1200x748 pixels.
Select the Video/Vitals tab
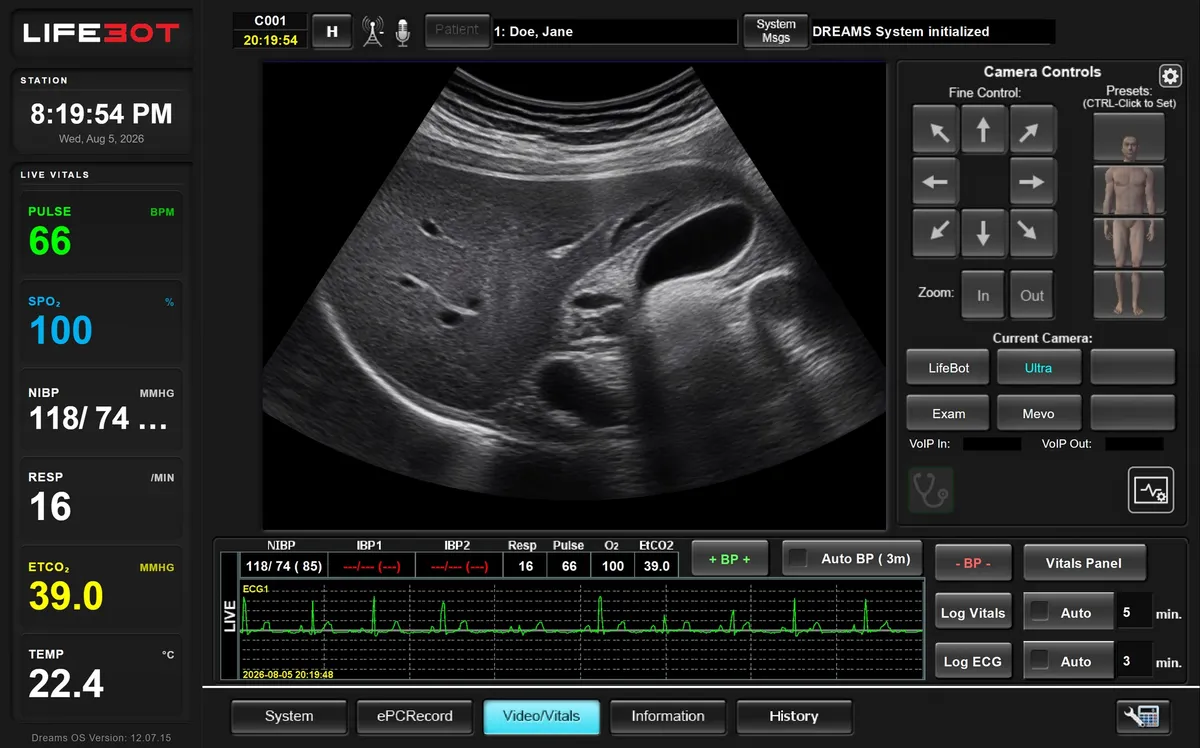[x=541, y=716]
